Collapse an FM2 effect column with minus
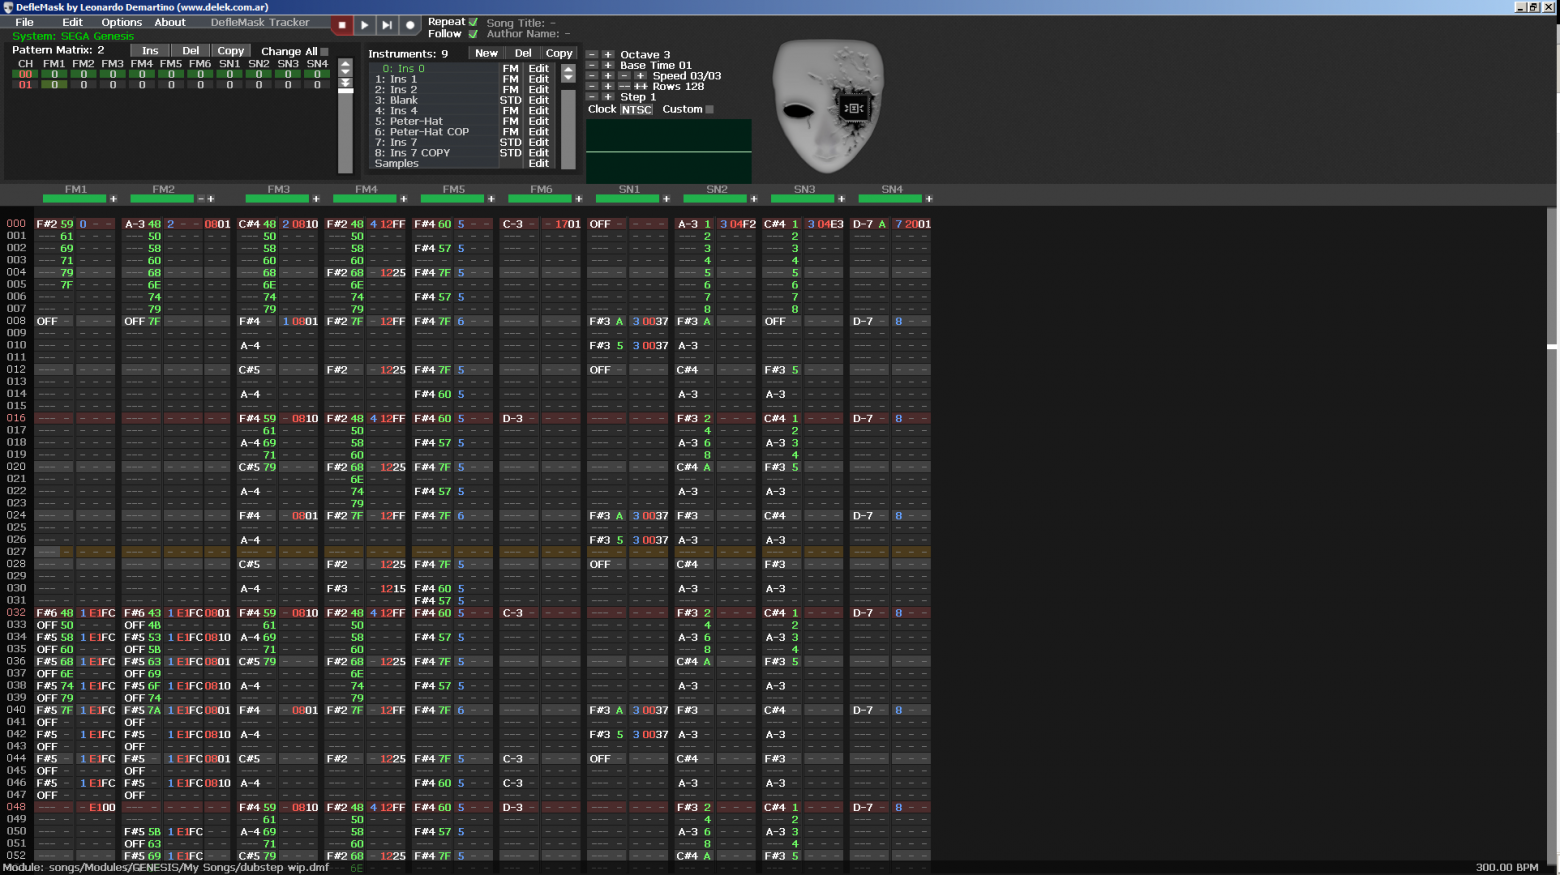 tap(201, 199)
